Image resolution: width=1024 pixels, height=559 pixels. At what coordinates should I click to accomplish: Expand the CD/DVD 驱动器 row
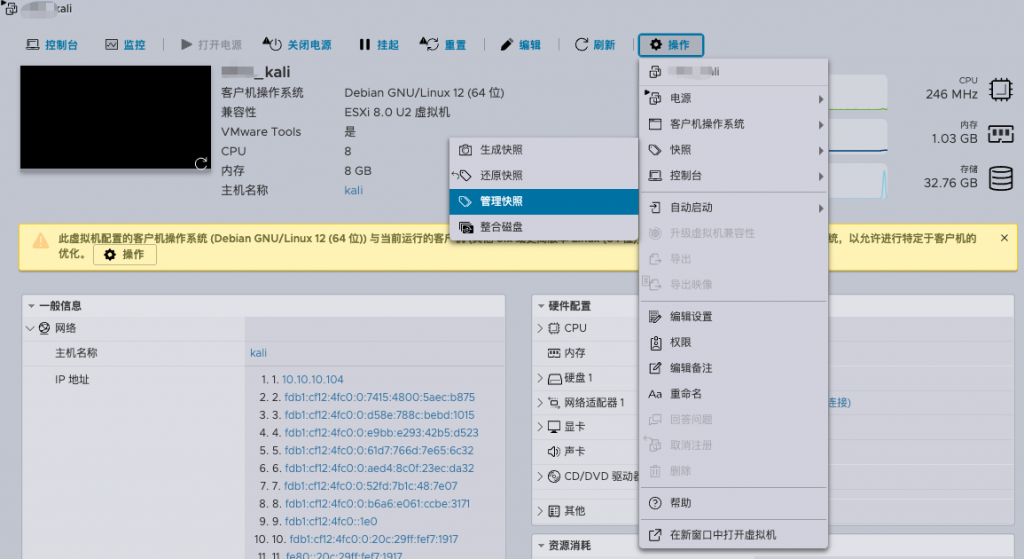(540, 476)
